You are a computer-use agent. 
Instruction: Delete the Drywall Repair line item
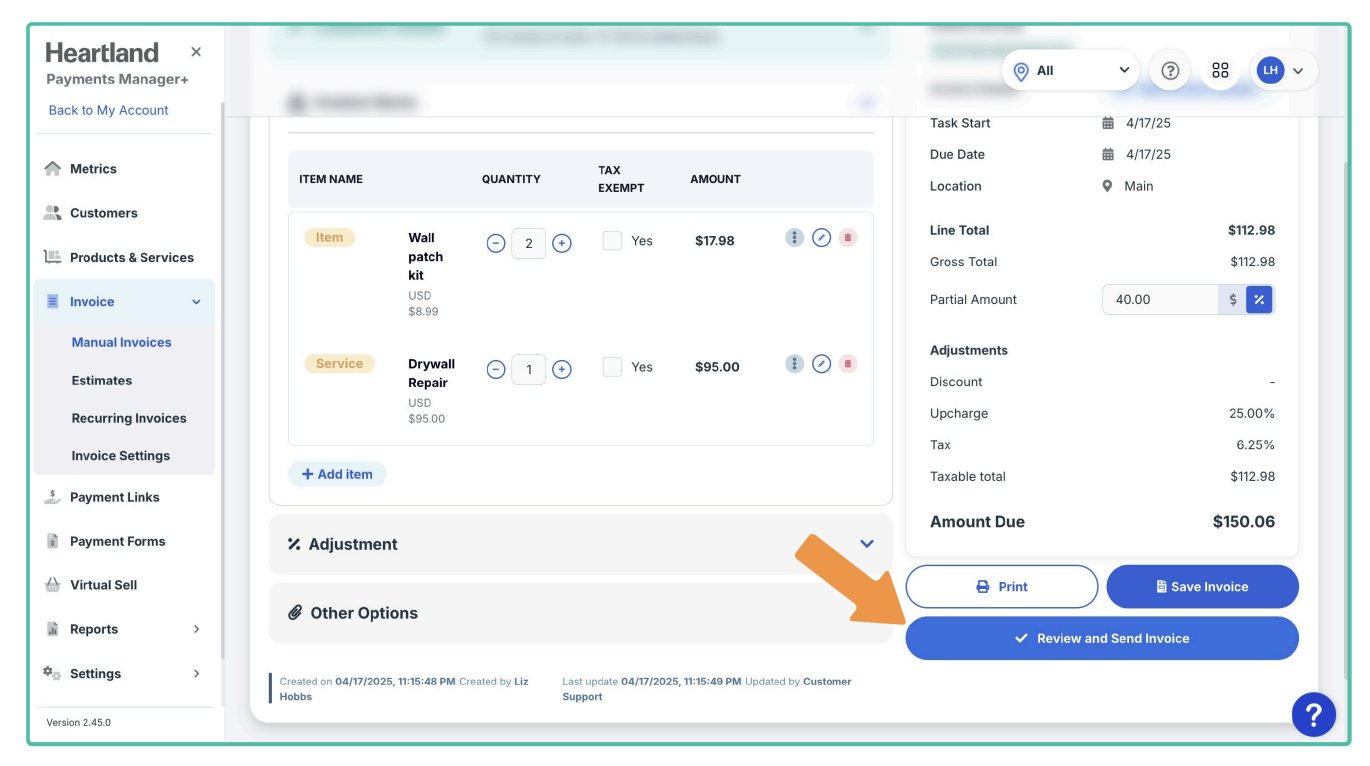[x=848, y=364]
